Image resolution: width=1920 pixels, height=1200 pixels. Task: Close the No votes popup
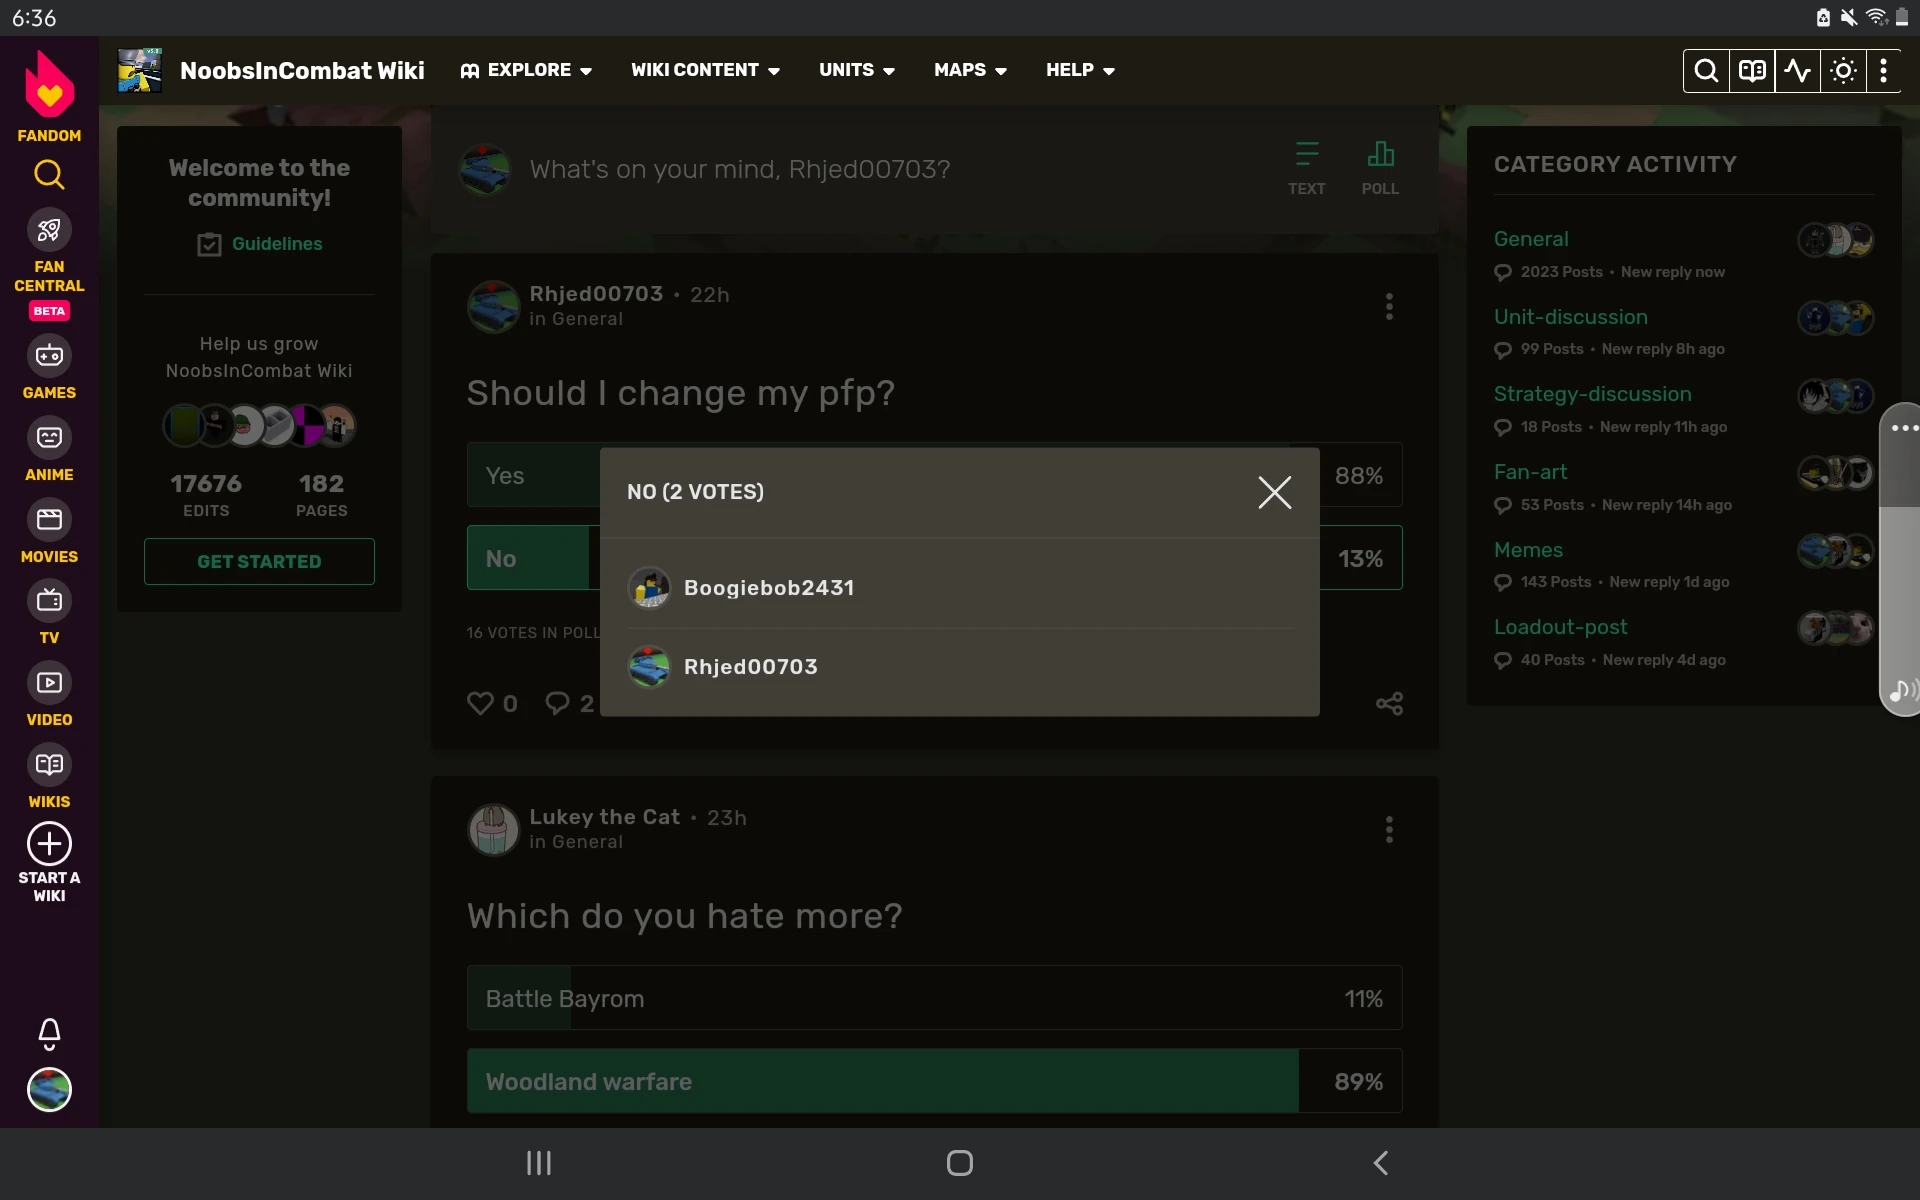point(1274,492)
